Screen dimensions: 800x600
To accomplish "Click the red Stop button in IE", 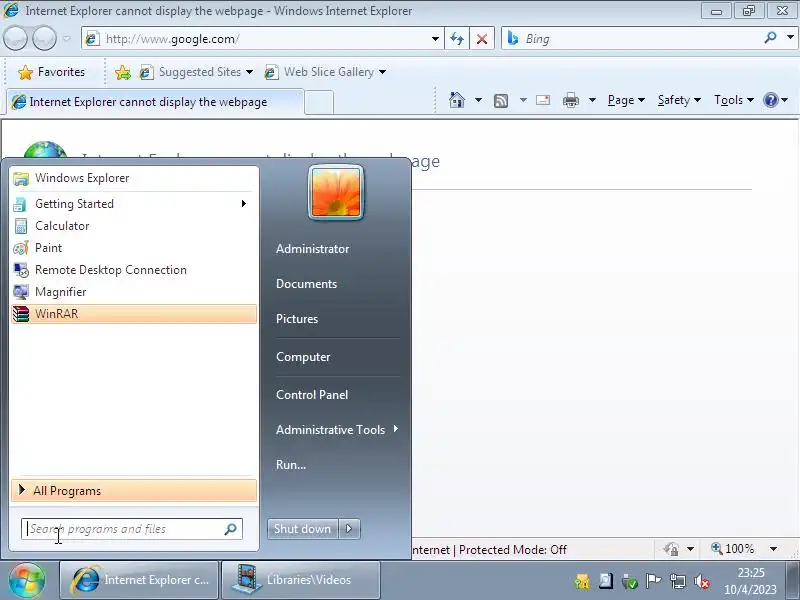I will pyautogui.click(x=482, y=39).
